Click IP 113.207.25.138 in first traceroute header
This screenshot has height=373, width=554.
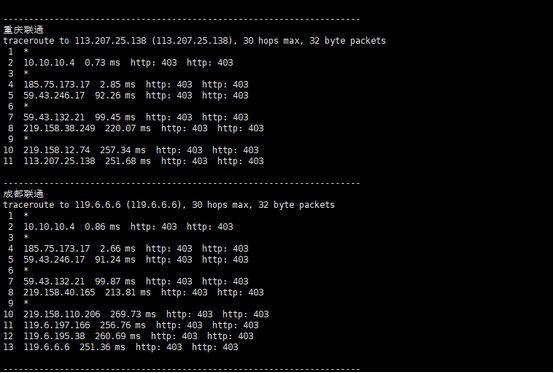click(x=110, y=41)
